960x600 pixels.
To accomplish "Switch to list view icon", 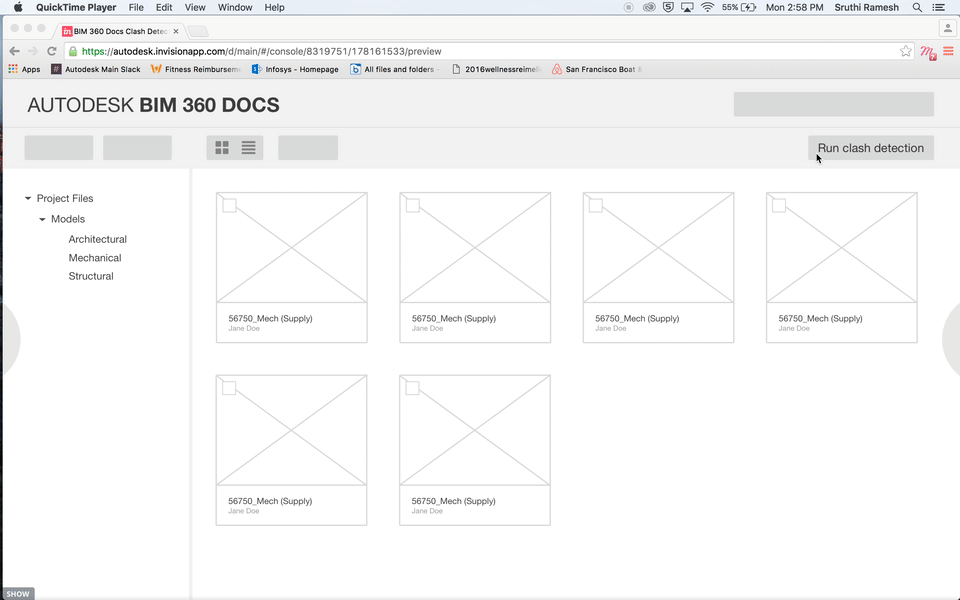I will pos(248,148).
